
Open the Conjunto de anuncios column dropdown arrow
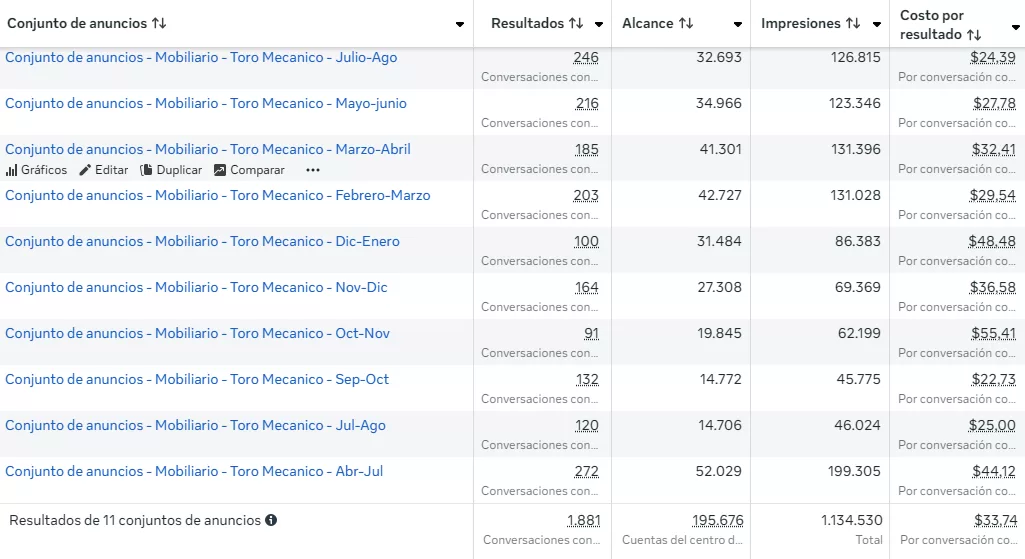460,24
